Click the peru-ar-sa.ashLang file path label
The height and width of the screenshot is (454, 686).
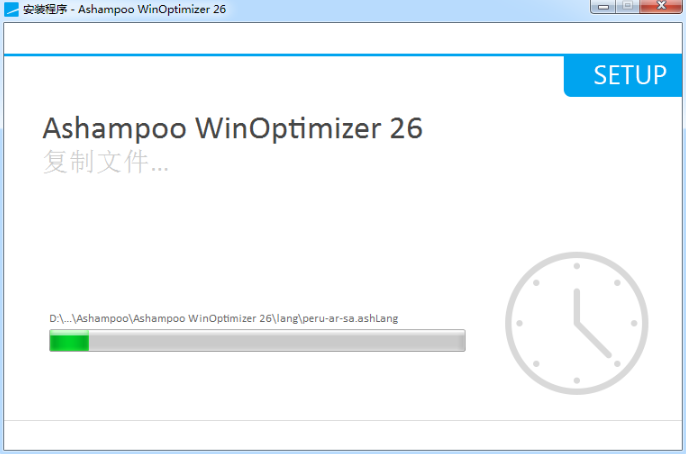pyautogui.click(x=224, y=318)
